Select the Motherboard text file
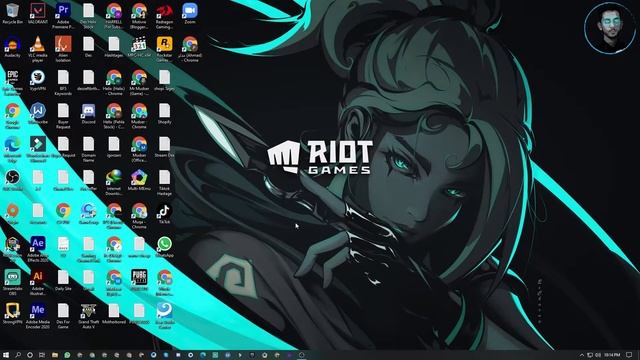Image resolution: width=640 pixels, height=360 pixels. 114,313
